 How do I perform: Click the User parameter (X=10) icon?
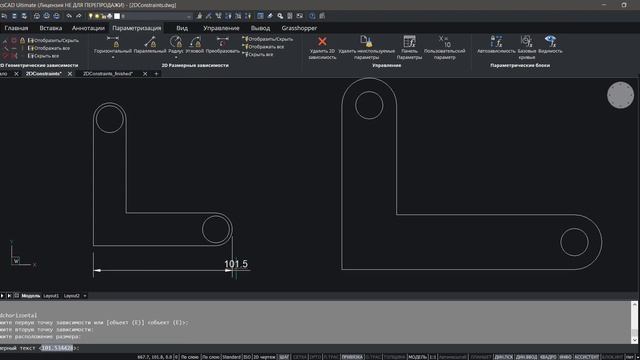click(444, 41)
